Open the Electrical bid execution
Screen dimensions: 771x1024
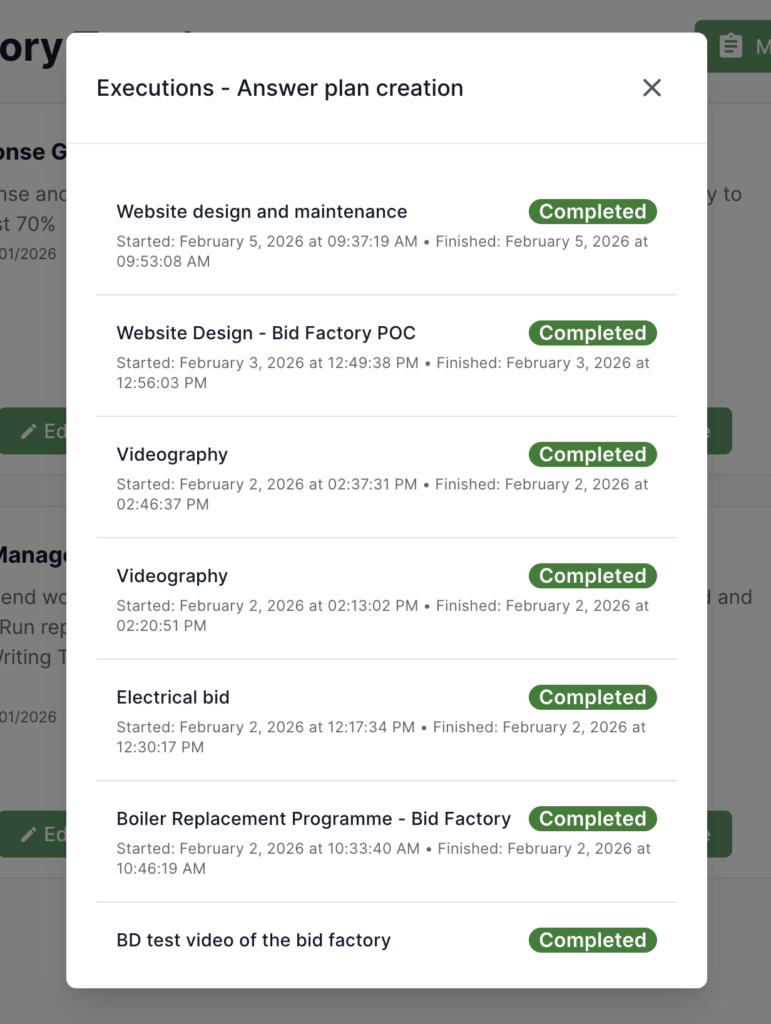coord(173,697)
